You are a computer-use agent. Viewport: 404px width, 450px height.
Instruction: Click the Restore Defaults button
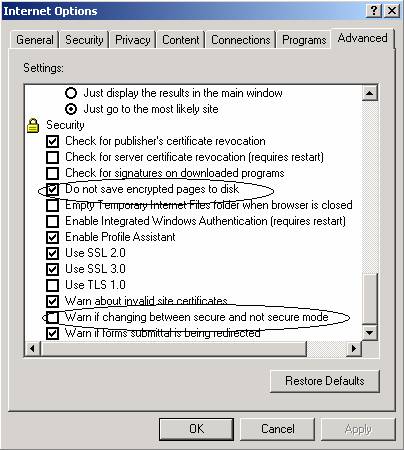click(325, 381)
